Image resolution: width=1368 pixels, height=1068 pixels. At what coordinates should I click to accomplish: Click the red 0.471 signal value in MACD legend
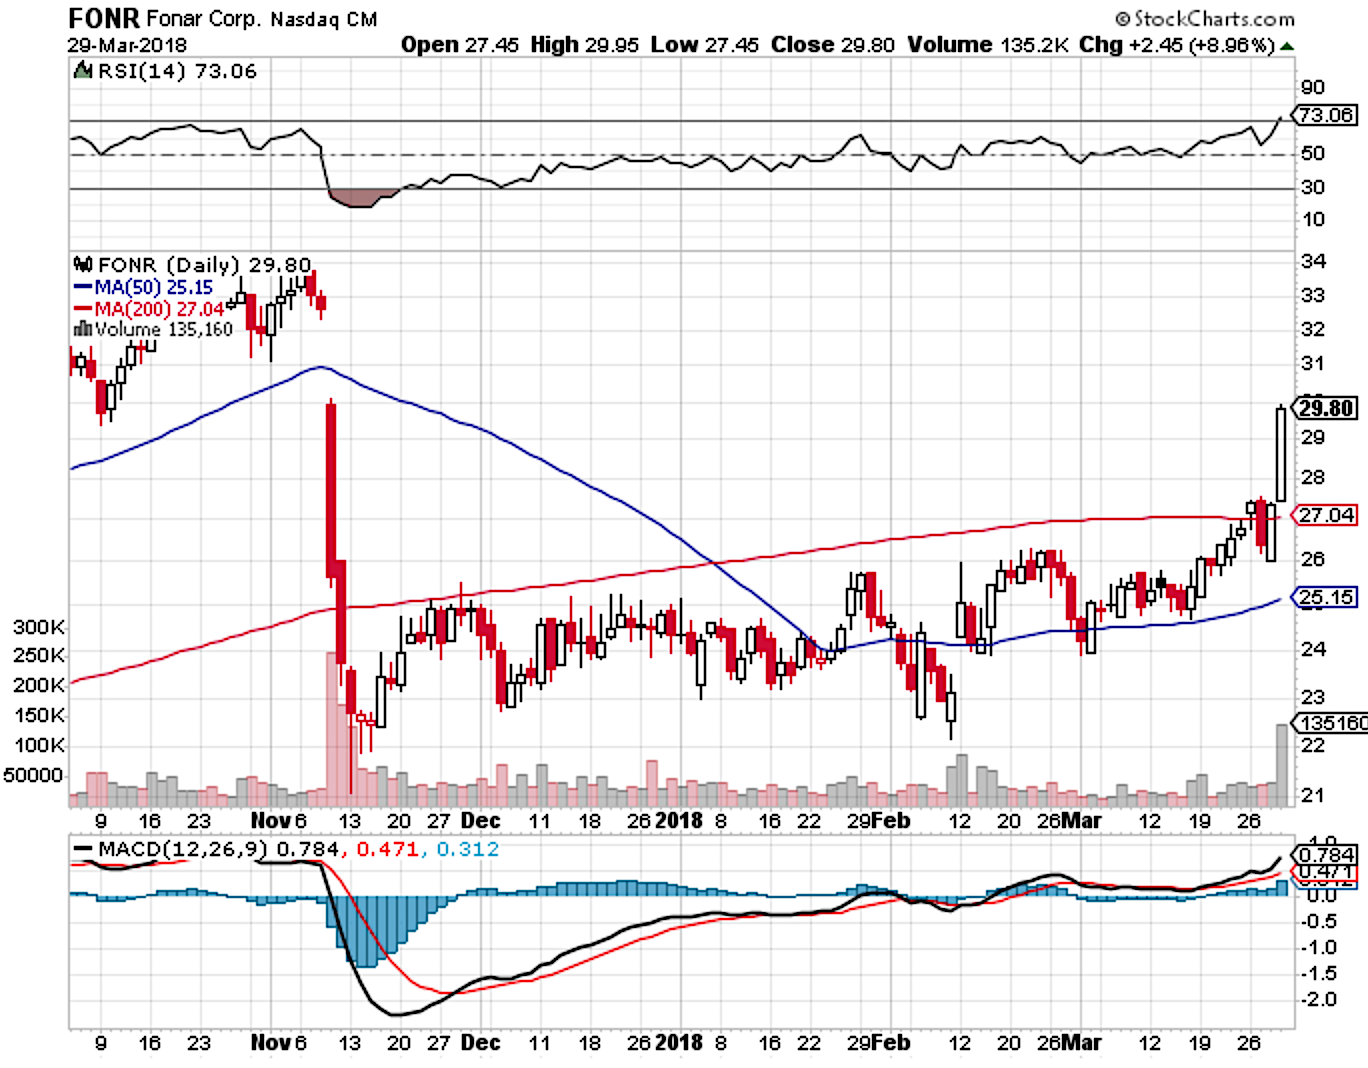(x=386, y=850)
